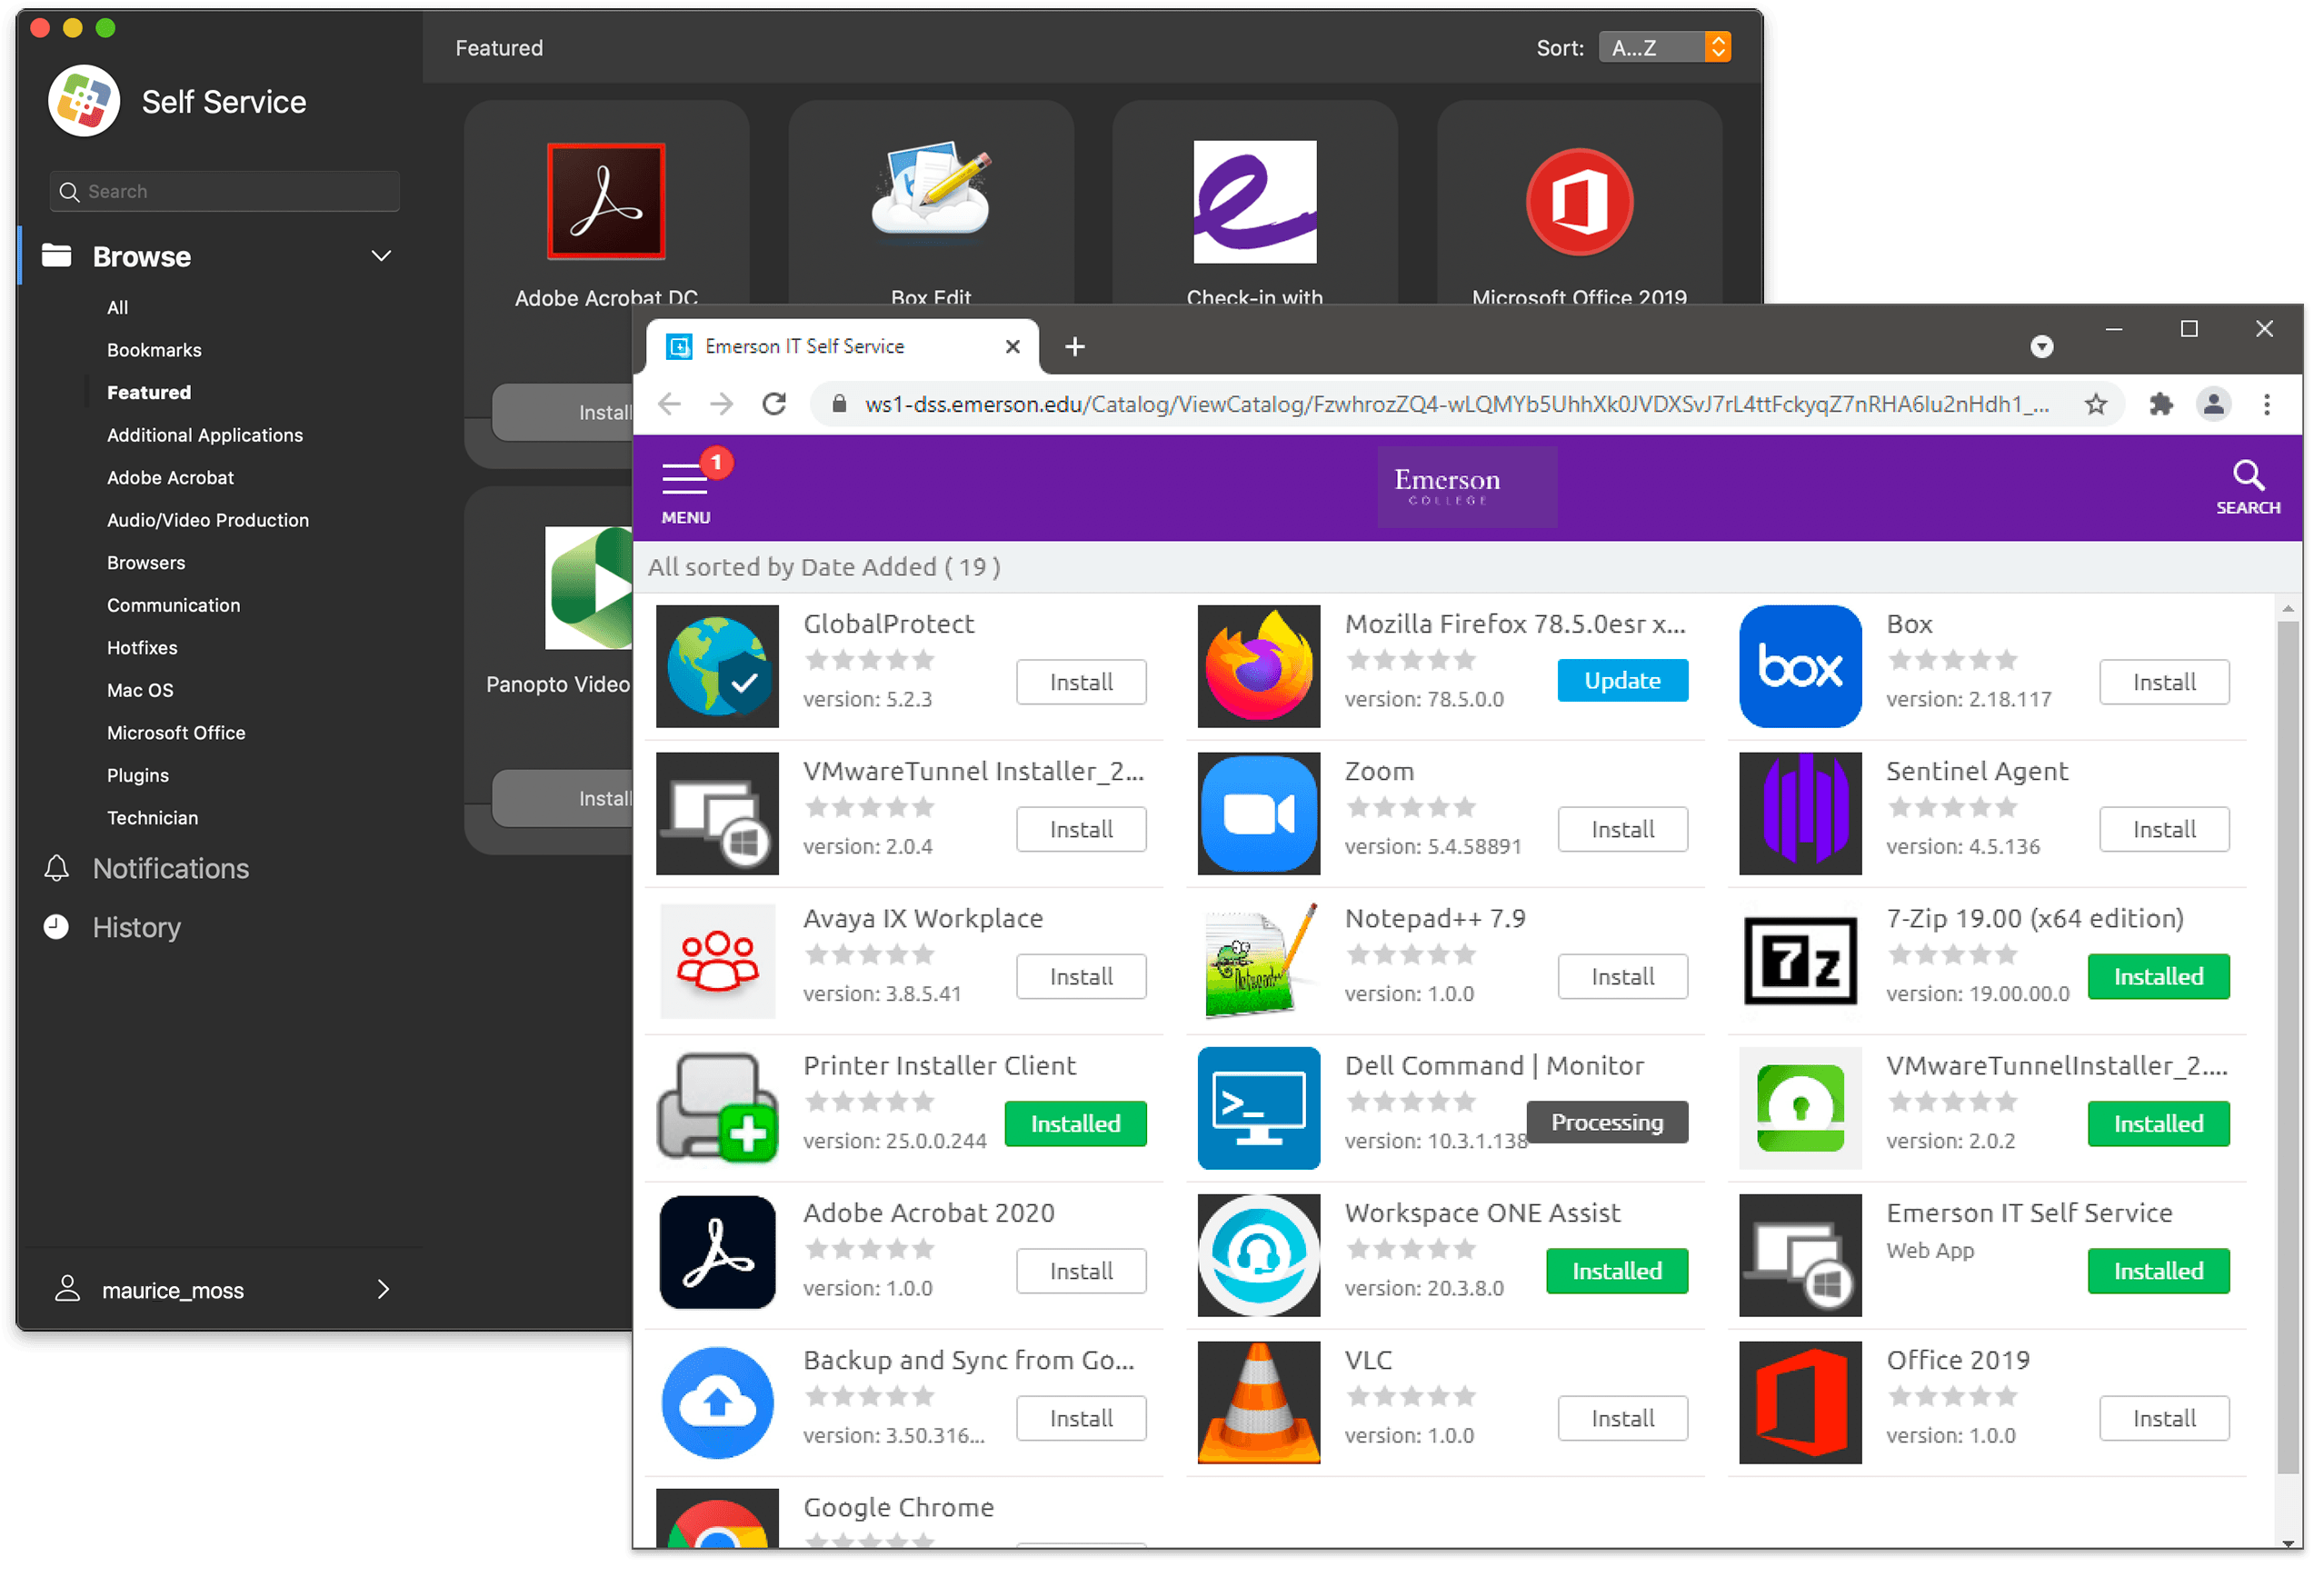Select Additional Applications in sidebar
This screenshot has width=2324, height=1587.
(204, 434)
